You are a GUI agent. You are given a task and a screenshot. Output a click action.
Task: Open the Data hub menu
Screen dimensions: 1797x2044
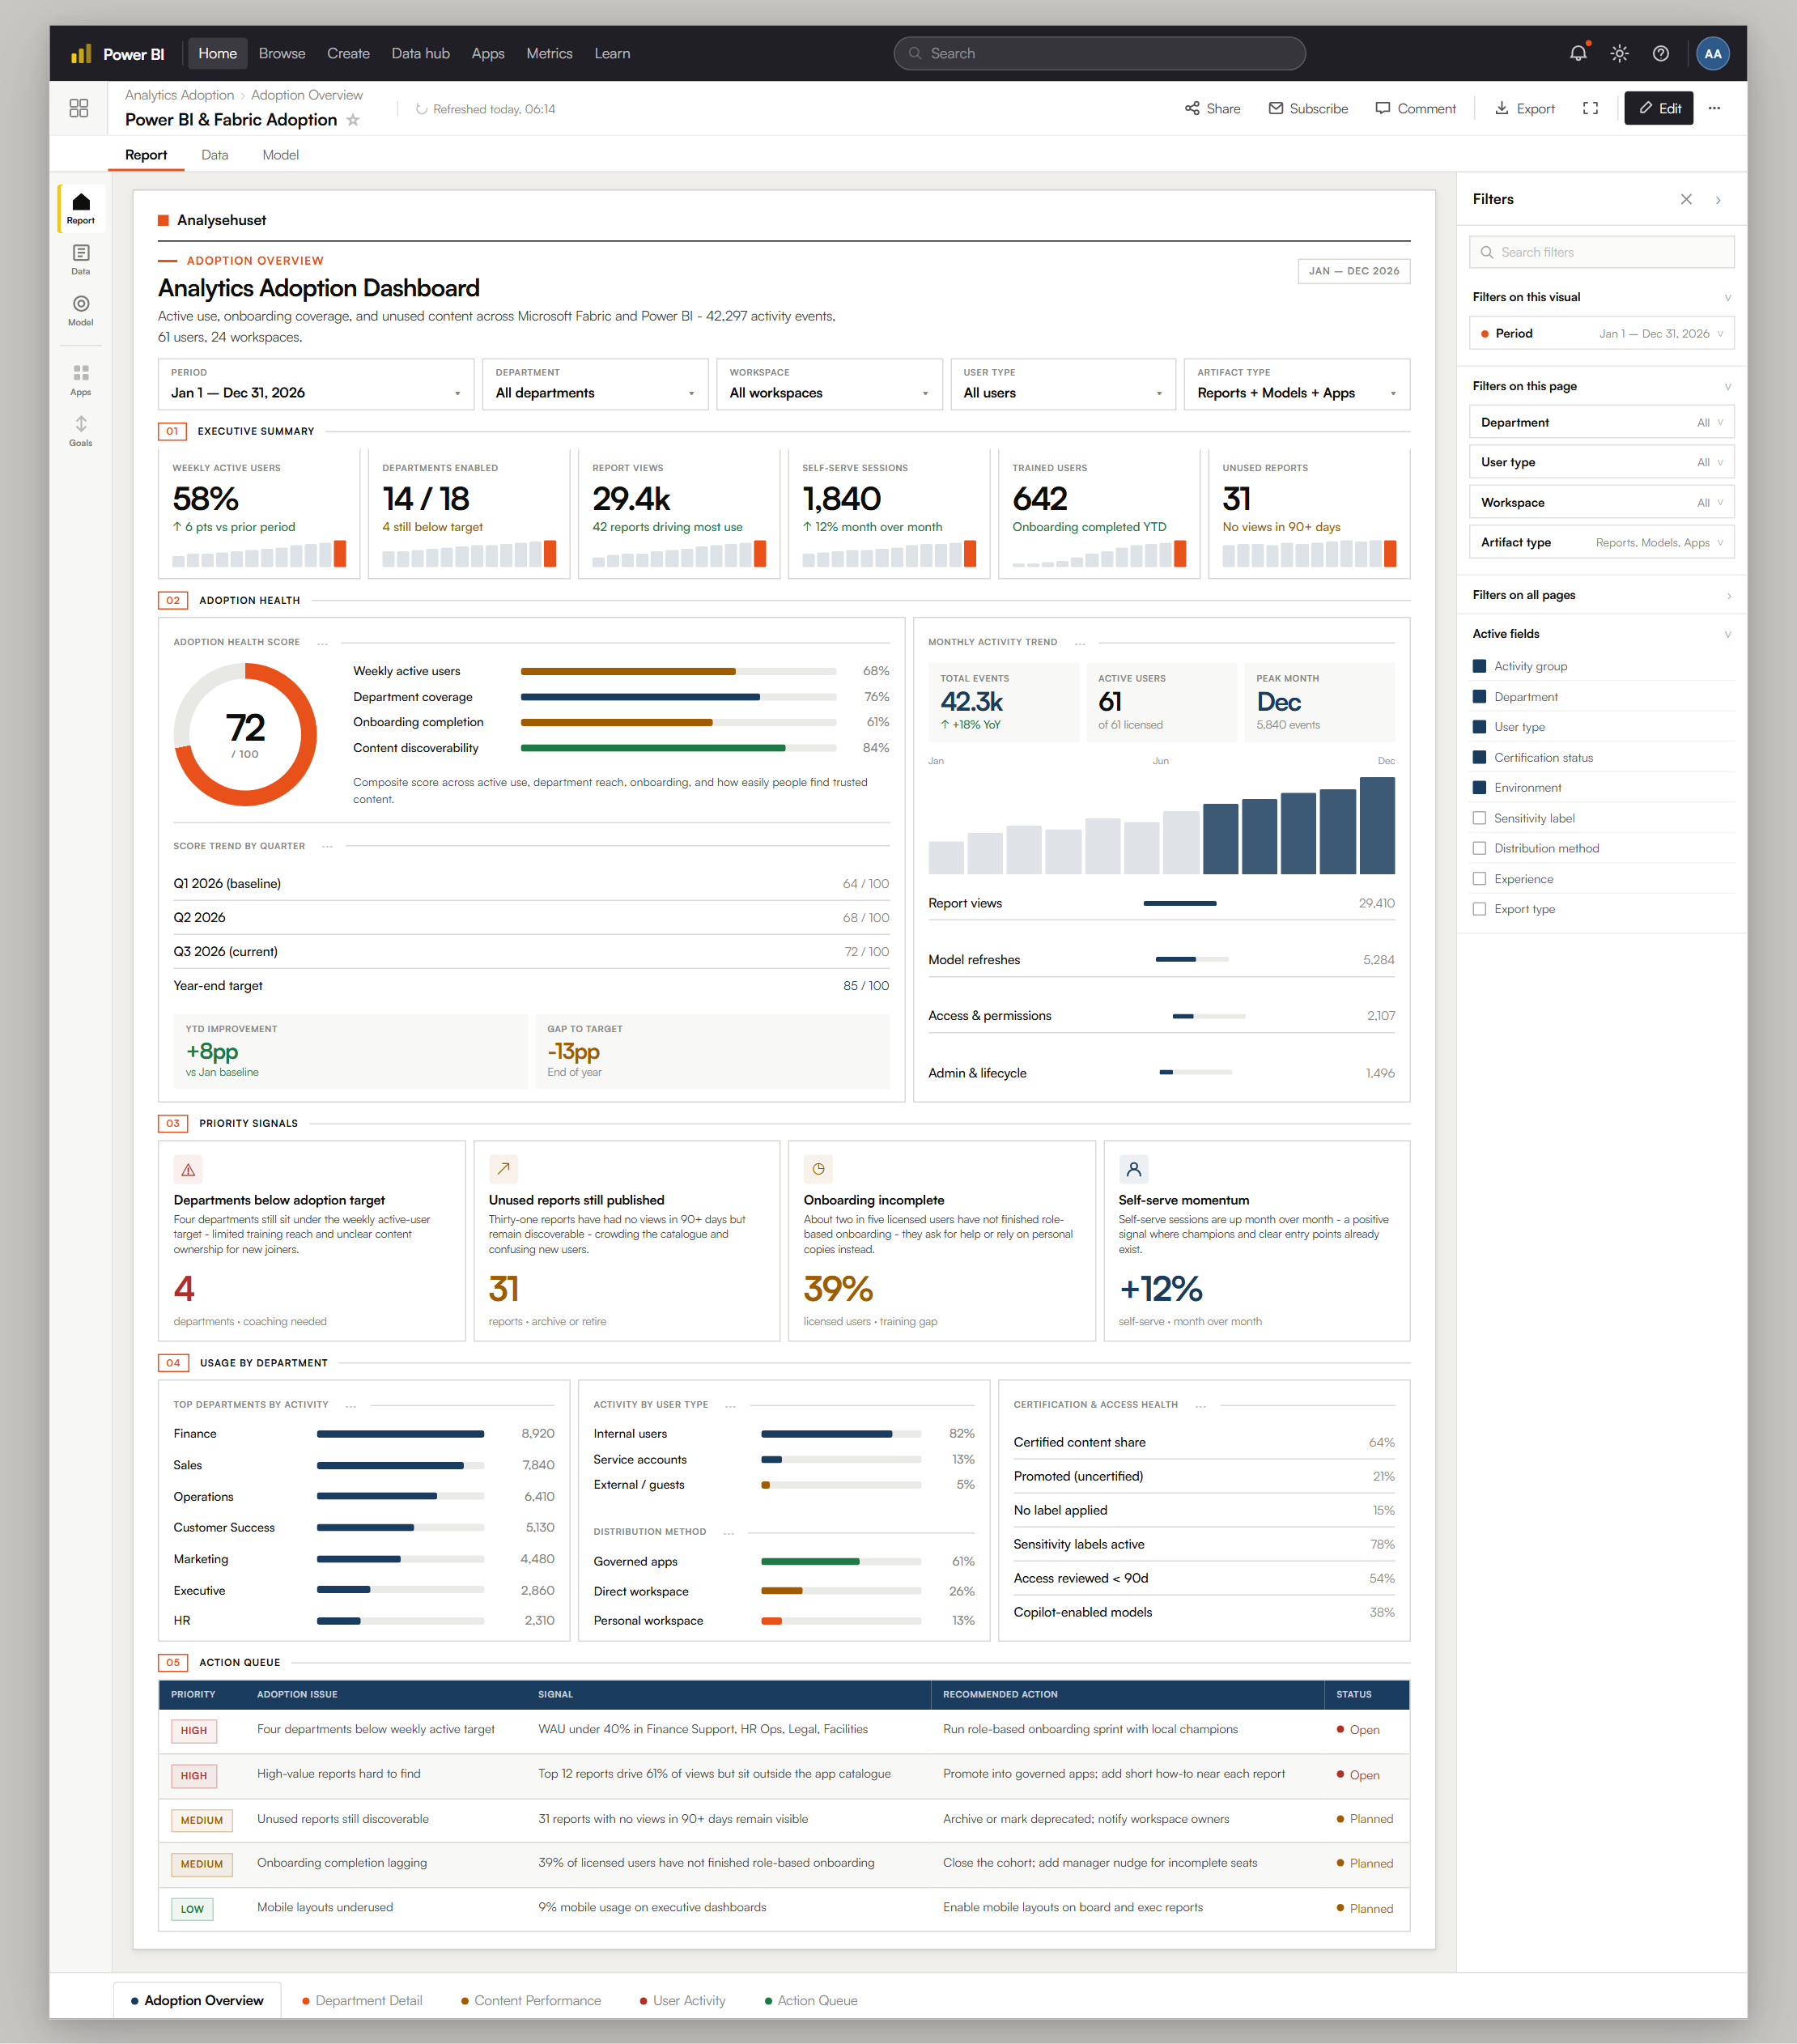421,54
